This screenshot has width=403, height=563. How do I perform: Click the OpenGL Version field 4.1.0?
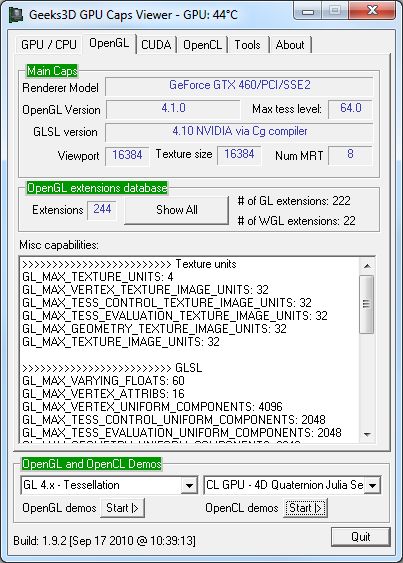[173, 109]
